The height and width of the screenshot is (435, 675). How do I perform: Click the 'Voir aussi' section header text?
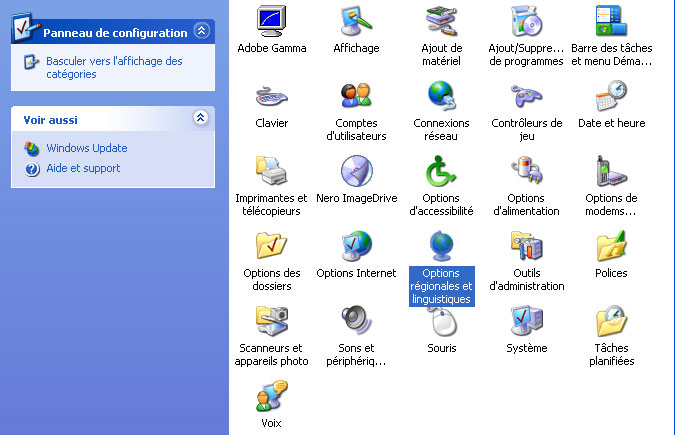point(50,120)
